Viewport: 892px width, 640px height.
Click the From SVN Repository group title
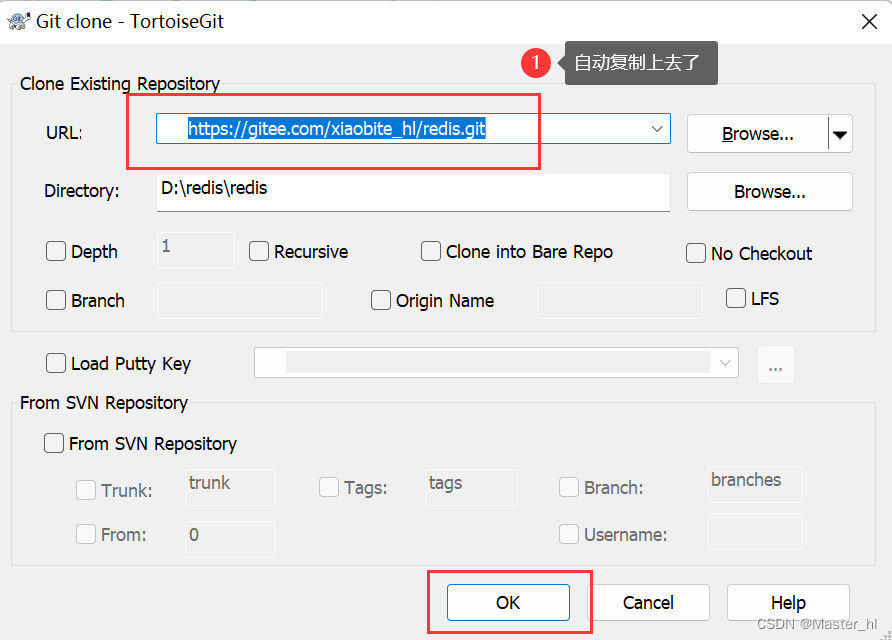104,403
